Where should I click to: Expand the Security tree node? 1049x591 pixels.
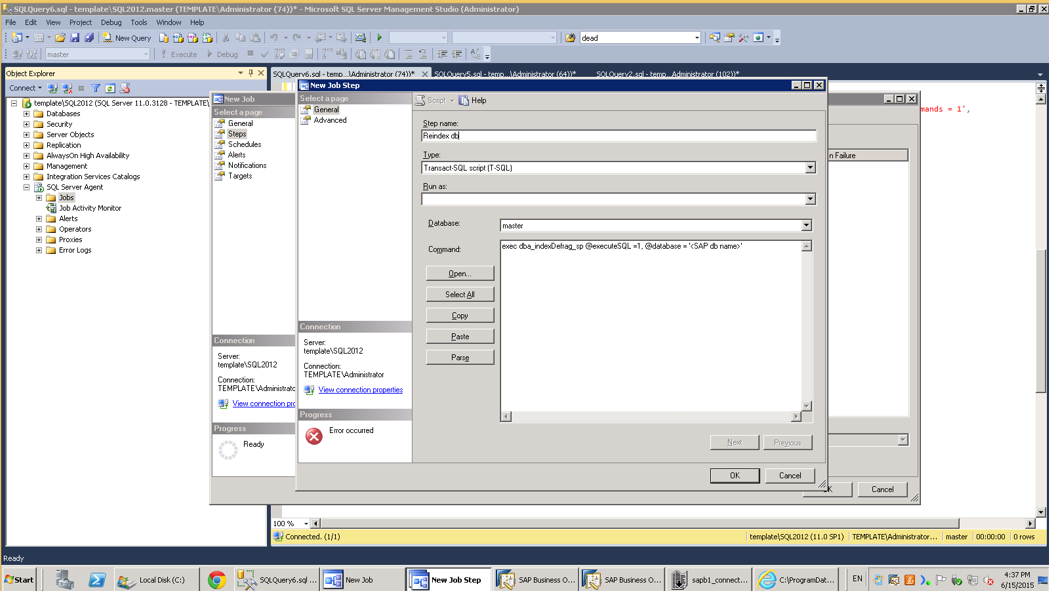[x=26, y=124]
